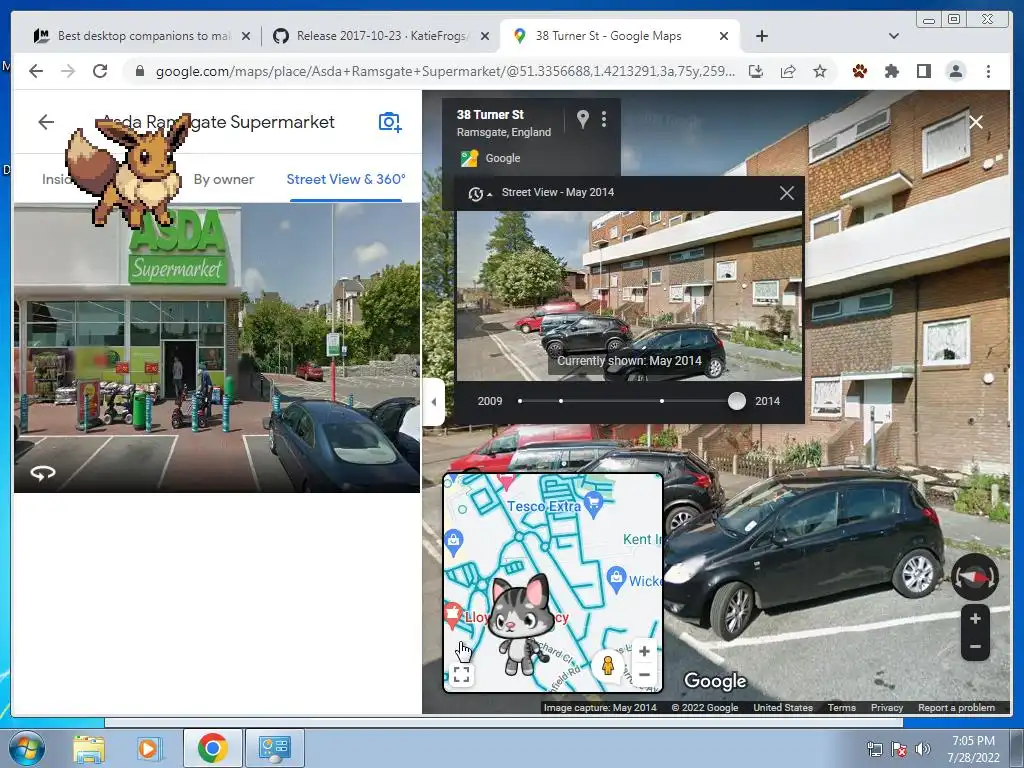Select the Street View & 360° tab
Screen dimensions: 1024x768
point(346,179)
